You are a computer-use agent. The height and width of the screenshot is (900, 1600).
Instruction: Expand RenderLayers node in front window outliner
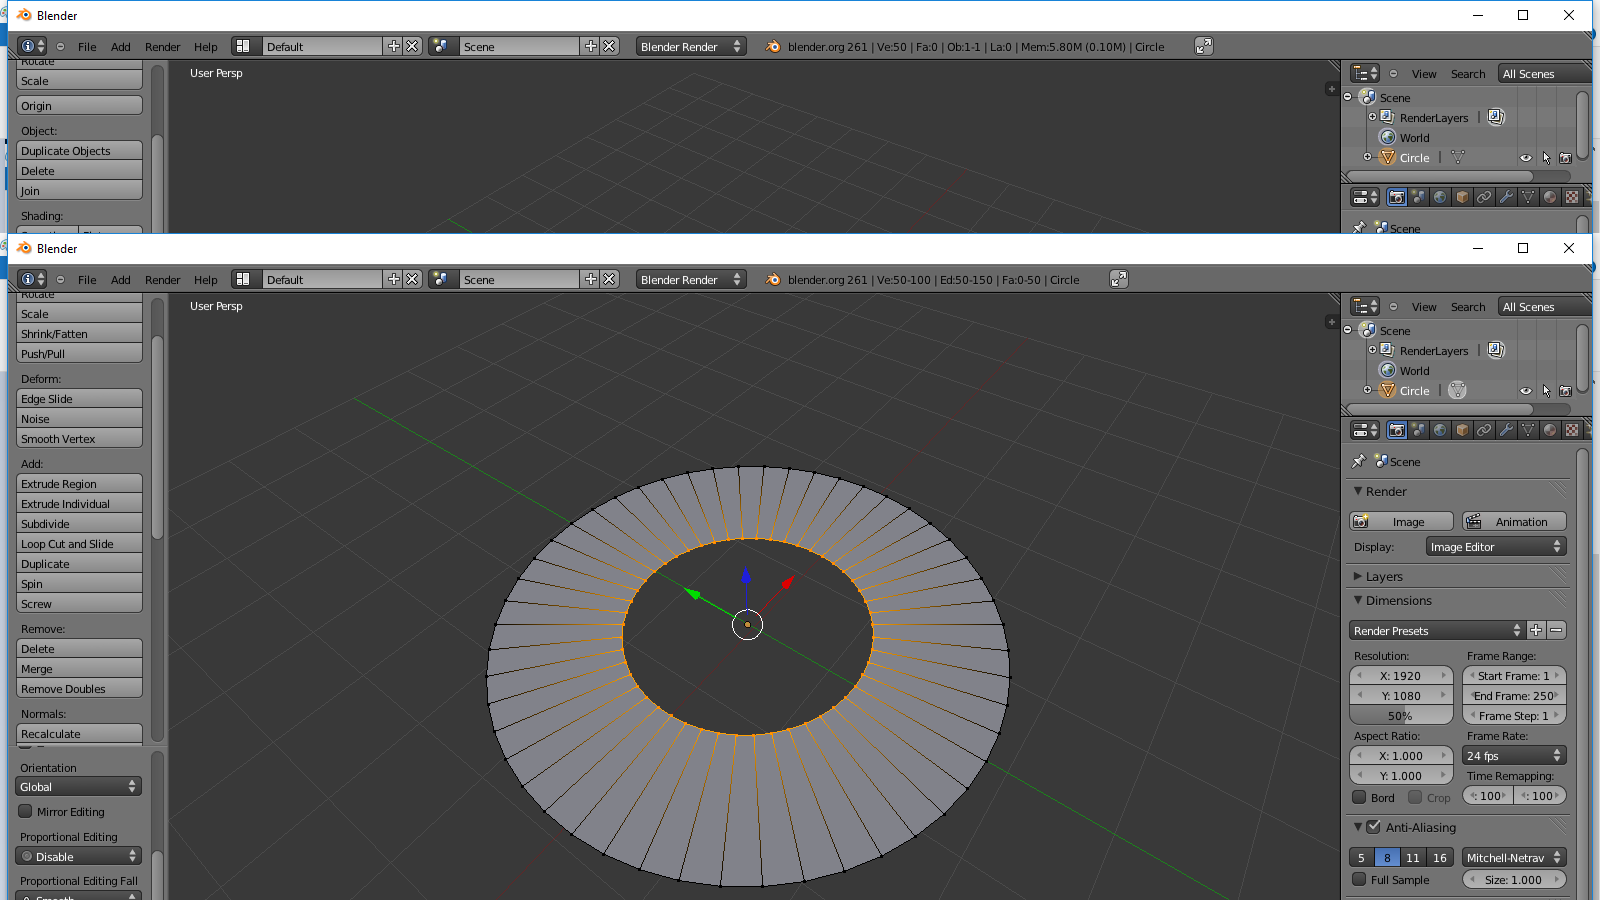pyautogui.click(x=1372, y=349)
